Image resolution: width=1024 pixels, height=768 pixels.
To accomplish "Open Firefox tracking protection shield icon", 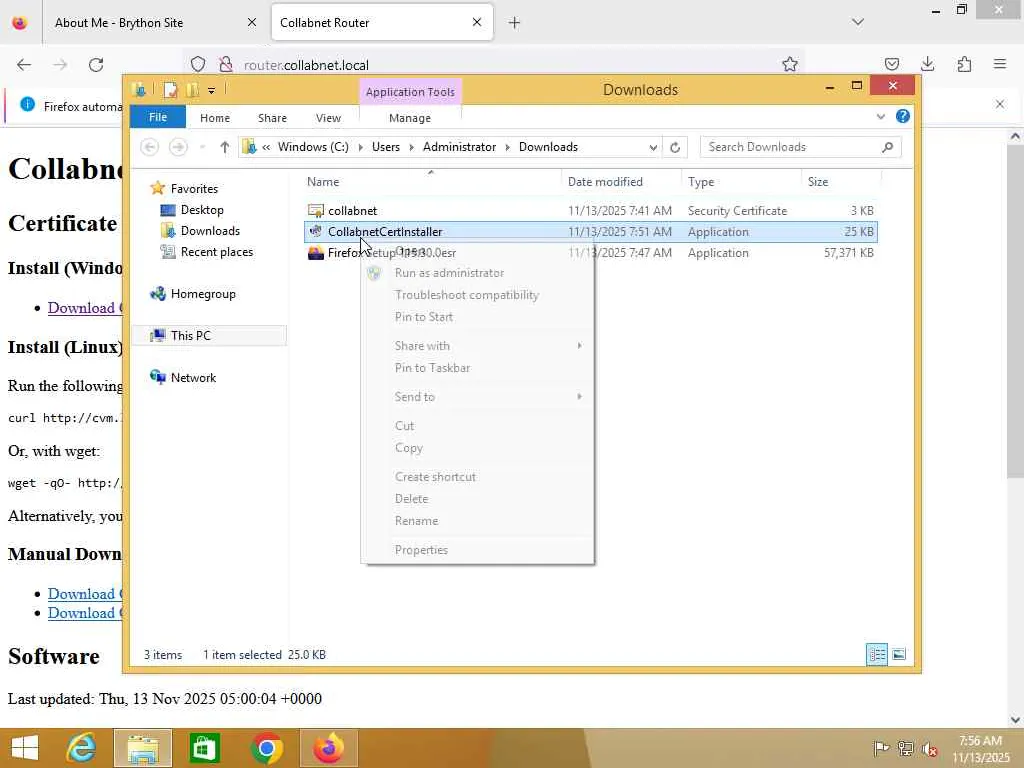I will click(x=198, y=64).
